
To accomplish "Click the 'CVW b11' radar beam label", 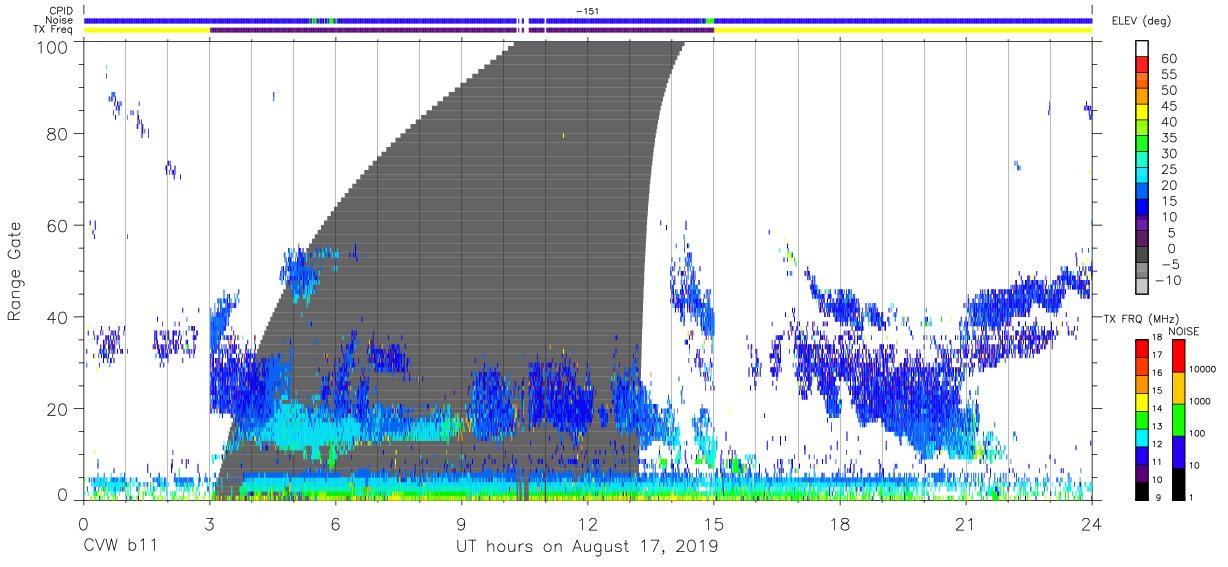I will click(119, 546).
